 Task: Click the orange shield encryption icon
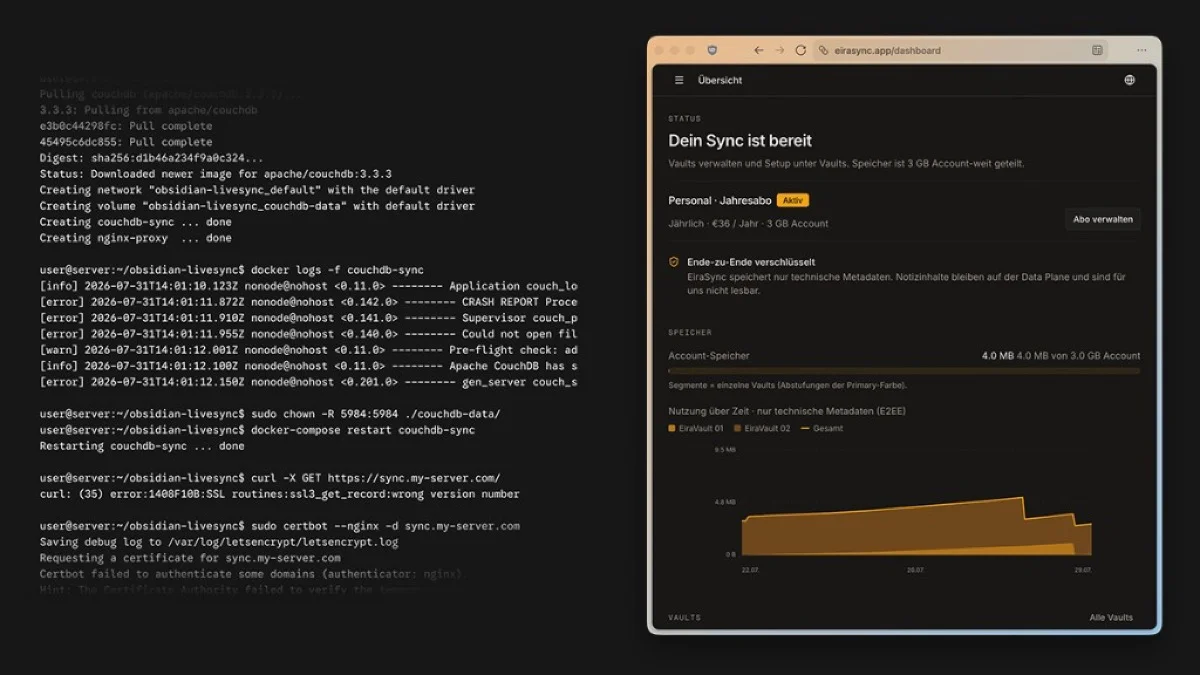click(x=674, y=262)
